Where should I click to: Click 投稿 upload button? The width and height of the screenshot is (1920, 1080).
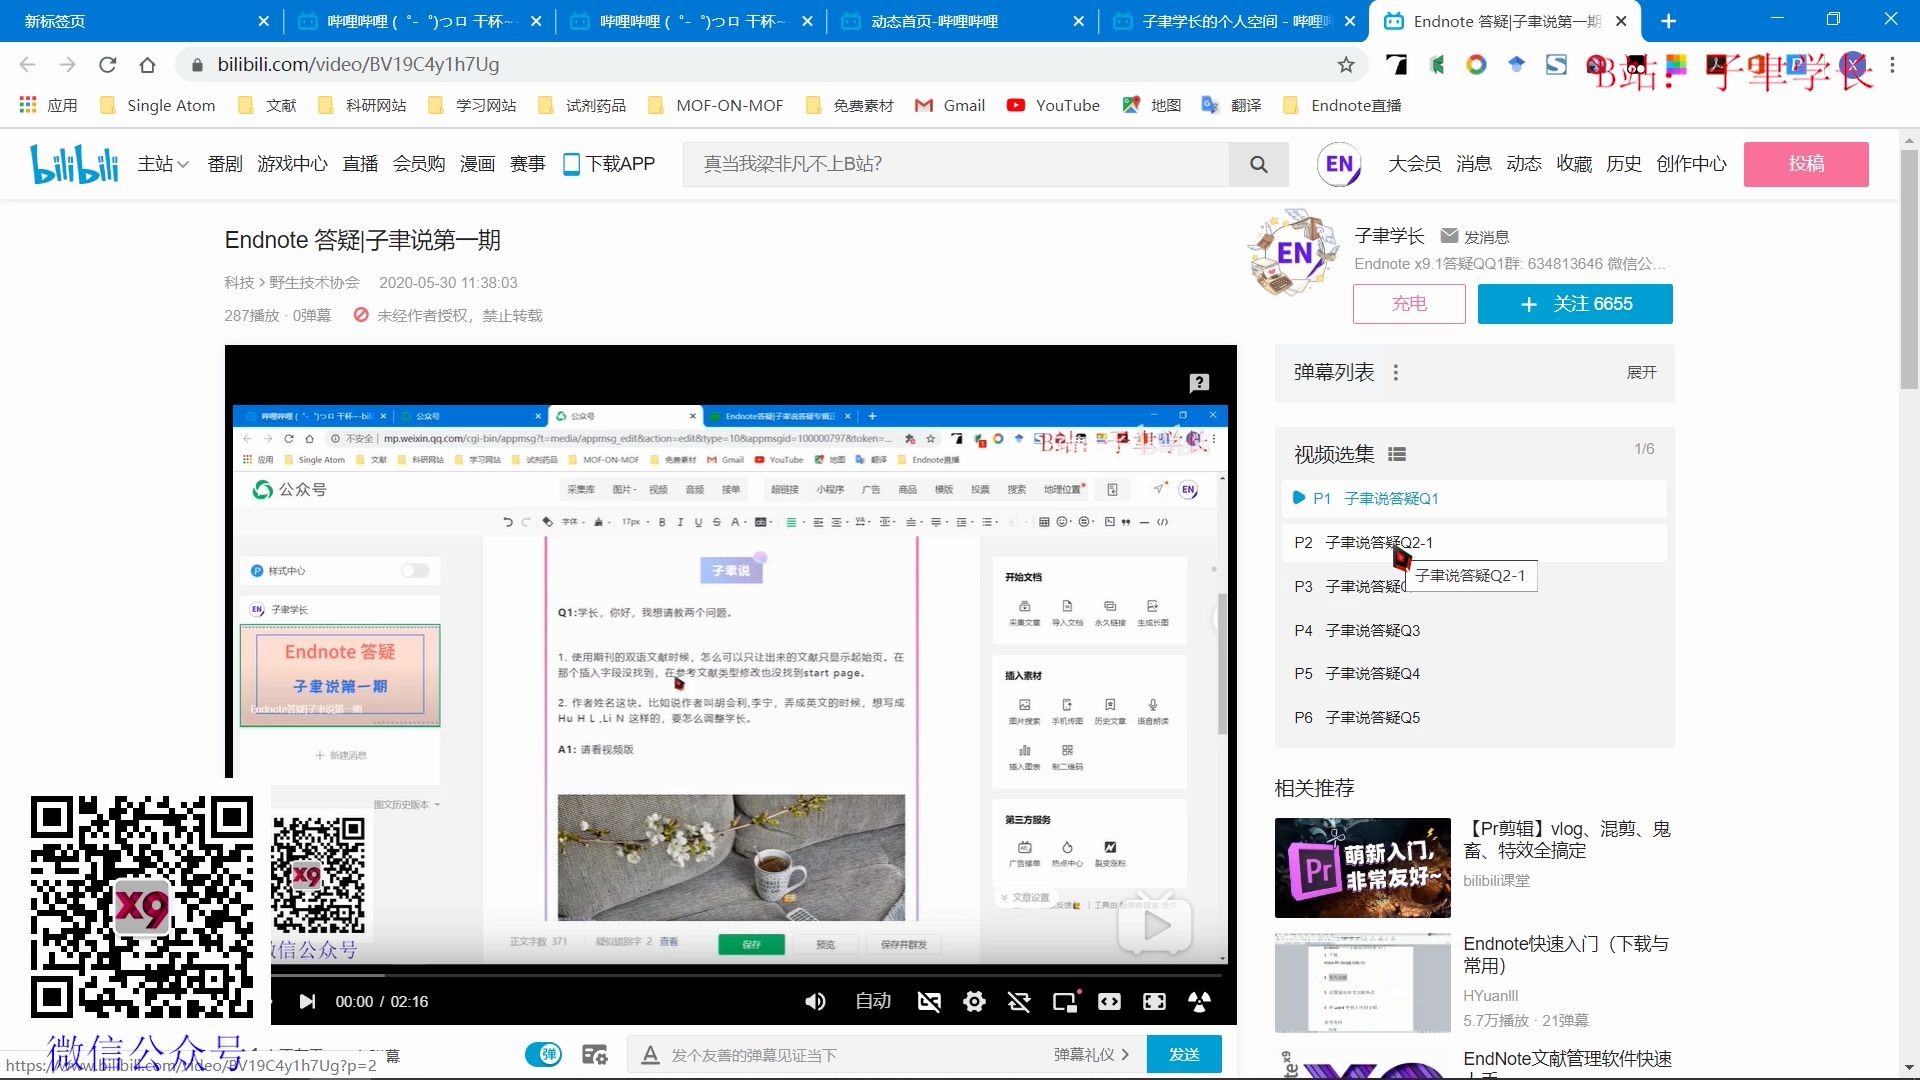click(x=1806, y=164)
